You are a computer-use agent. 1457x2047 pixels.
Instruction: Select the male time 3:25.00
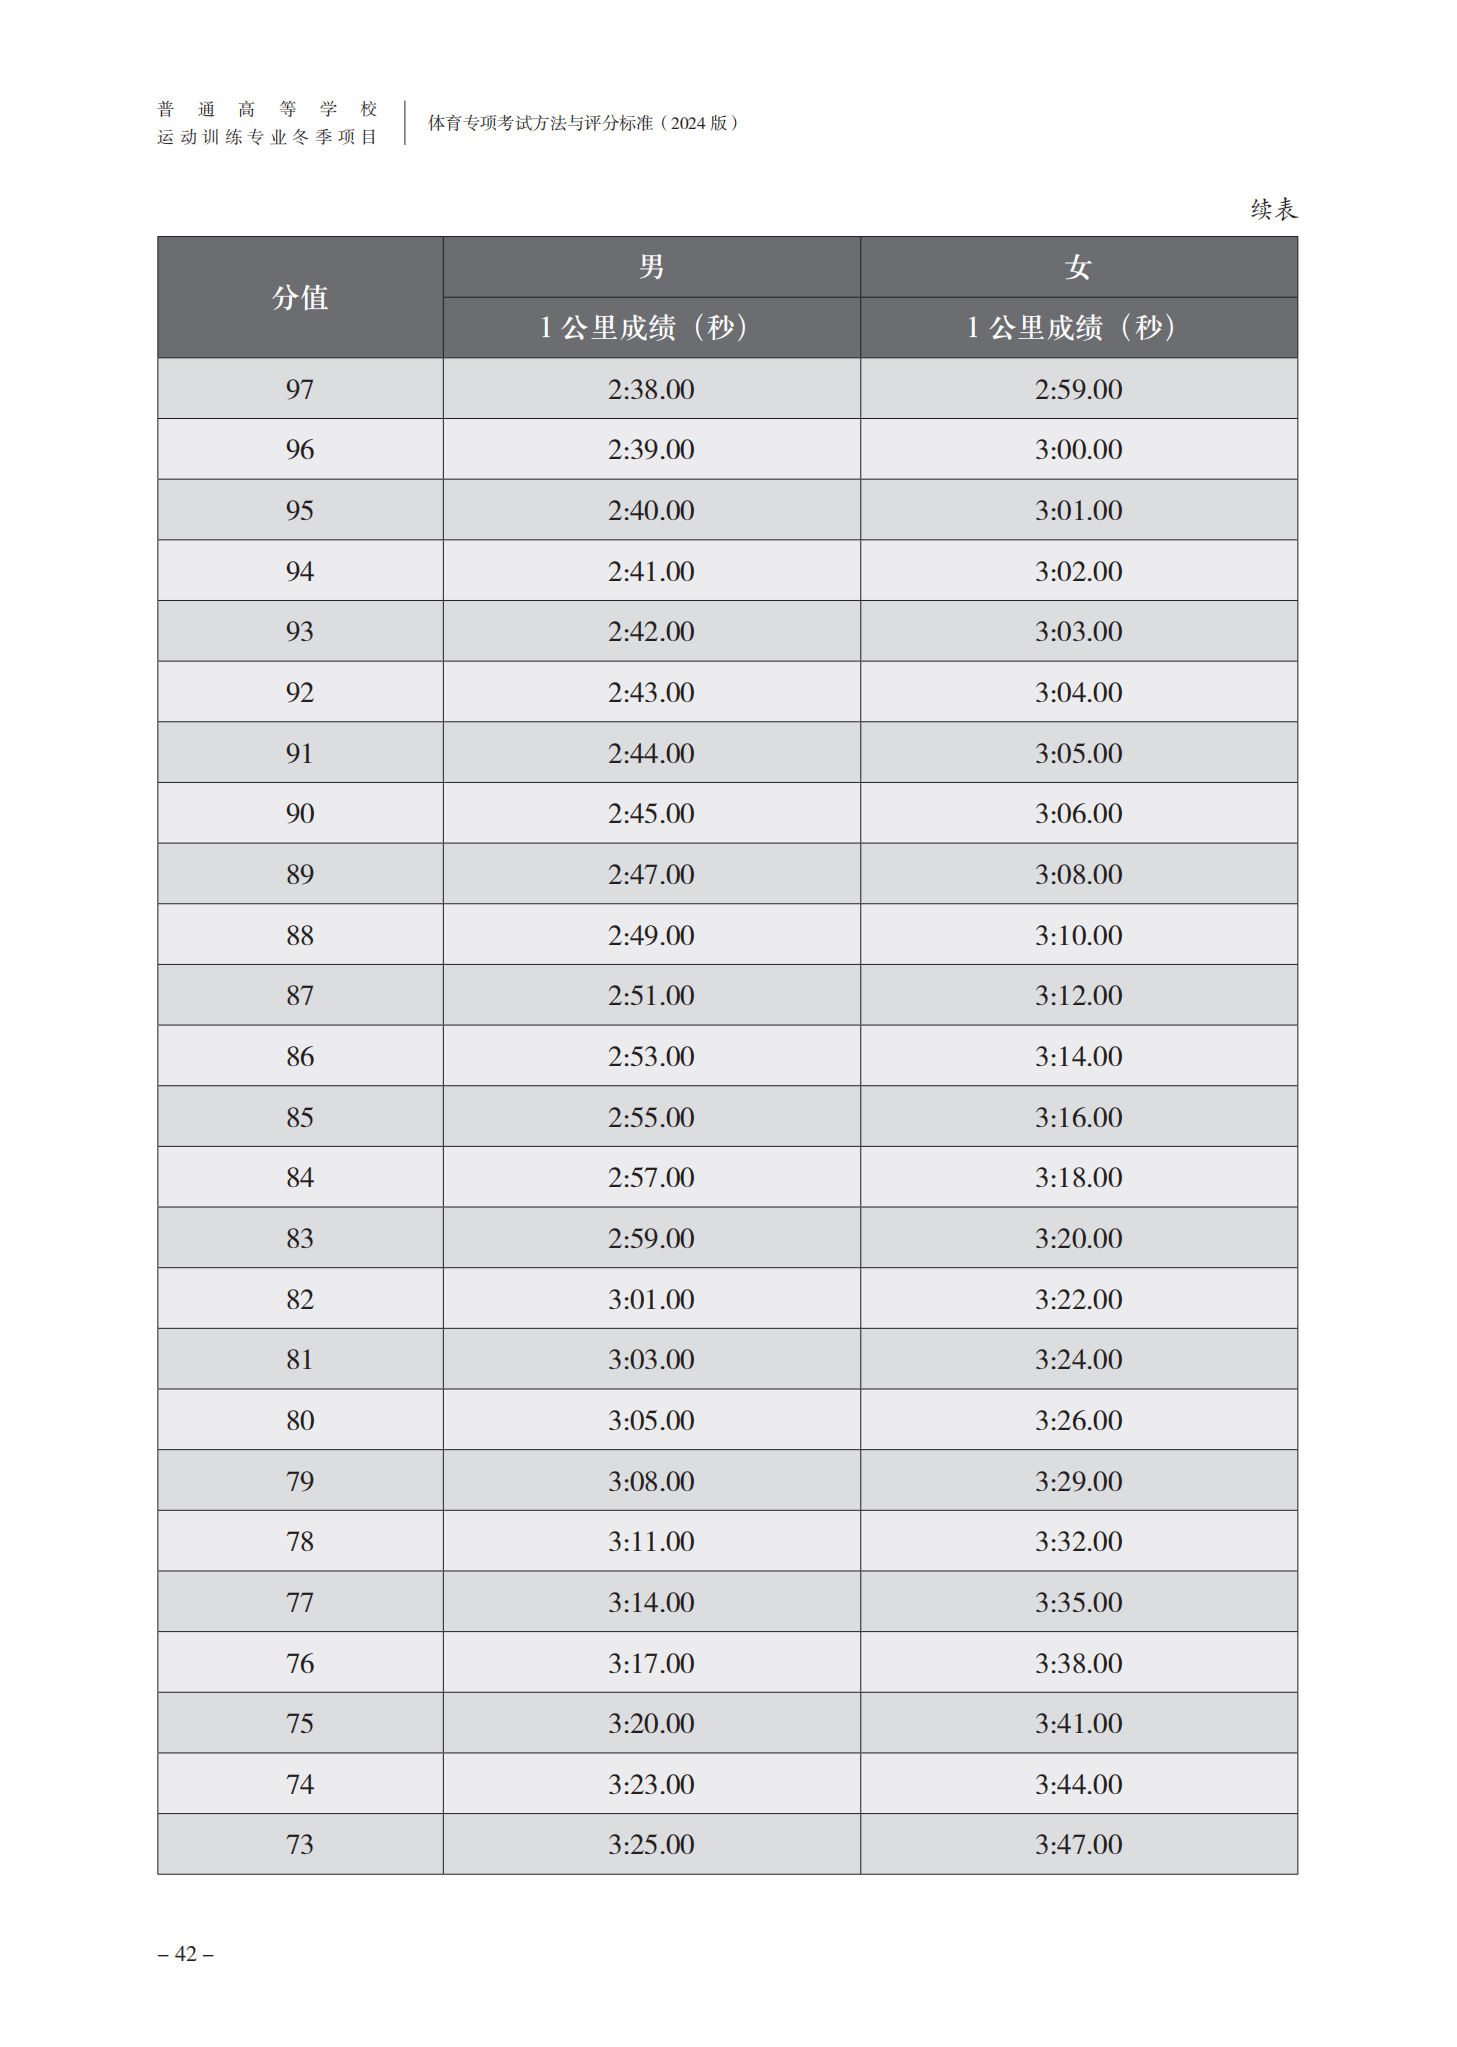point(651,1844)
